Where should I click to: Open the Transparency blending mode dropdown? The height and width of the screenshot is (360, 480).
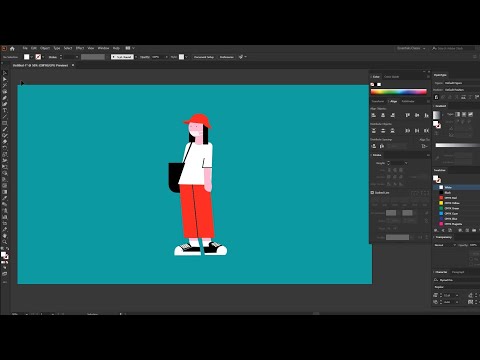click(445, 245)
